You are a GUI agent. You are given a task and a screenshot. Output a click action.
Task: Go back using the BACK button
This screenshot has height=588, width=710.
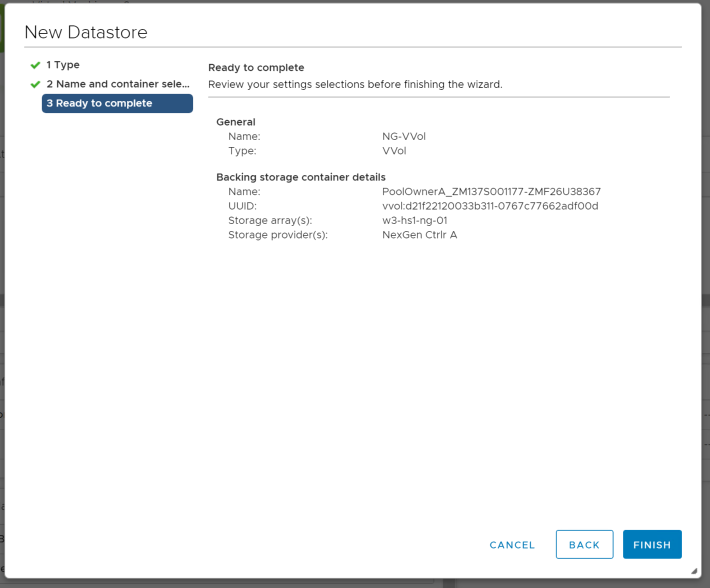584,544
